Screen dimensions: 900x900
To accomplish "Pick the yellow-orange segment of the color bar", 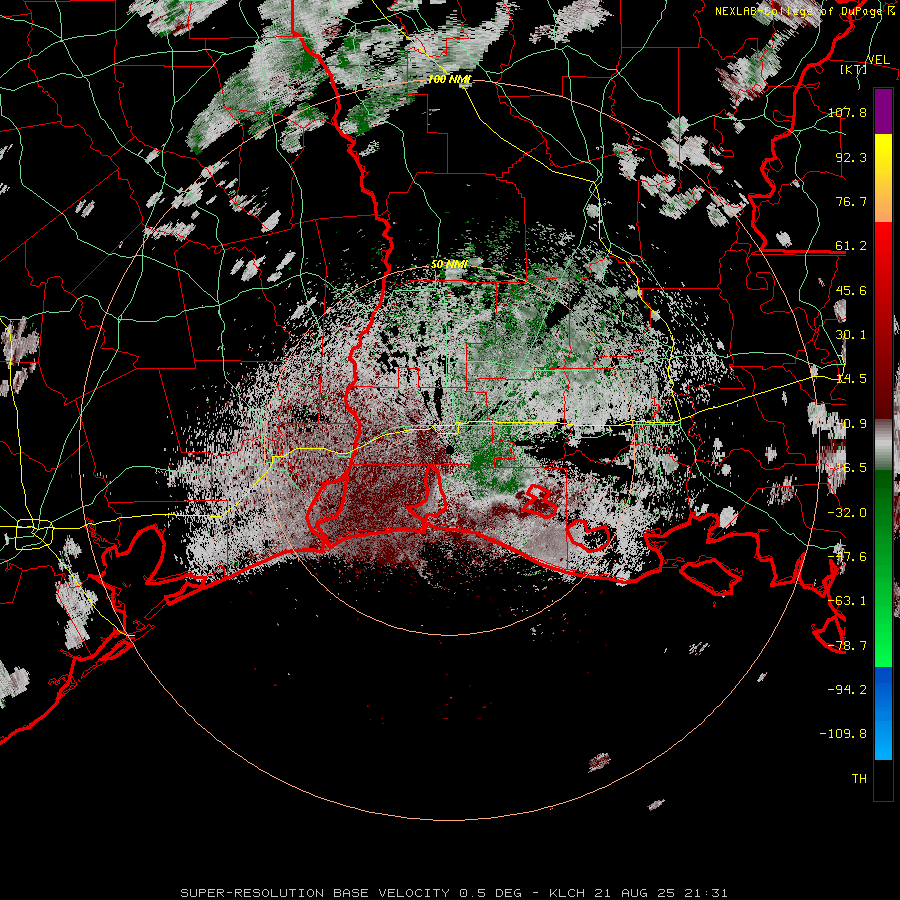I will coord(883,178).
